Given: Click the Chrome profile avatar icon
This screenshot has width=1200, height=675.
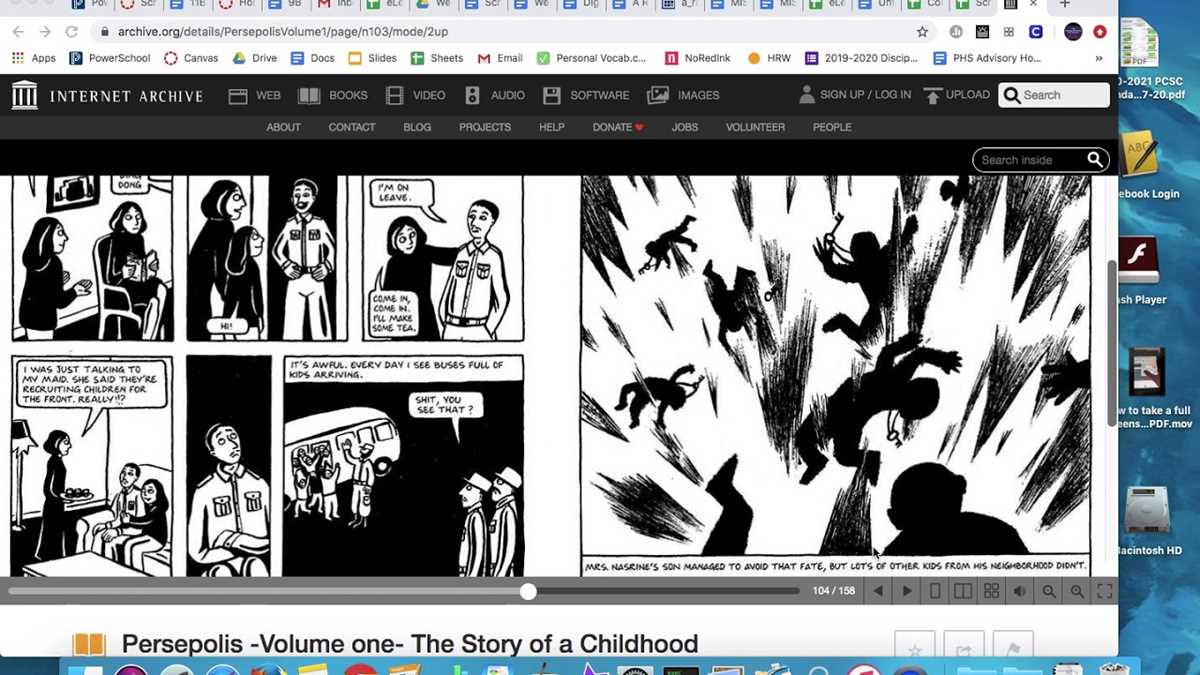Looking at the screenshot, I should pyautogui.click(x=1073, y=32).
